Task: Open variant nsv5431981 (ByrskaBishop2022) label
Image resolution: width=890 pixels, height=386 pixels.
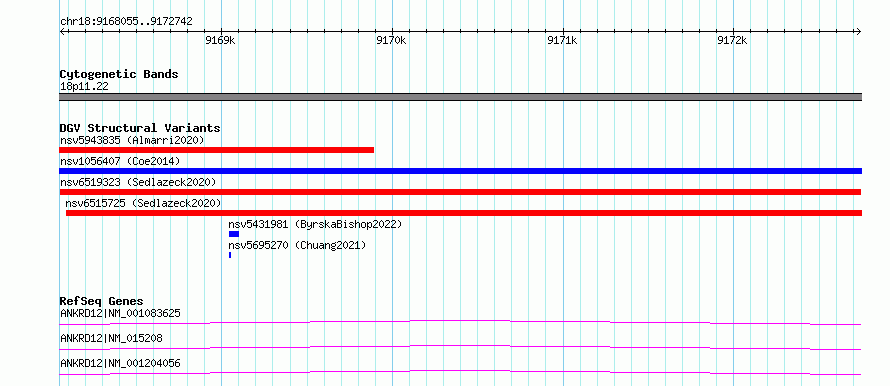Action: pos(315,224)
